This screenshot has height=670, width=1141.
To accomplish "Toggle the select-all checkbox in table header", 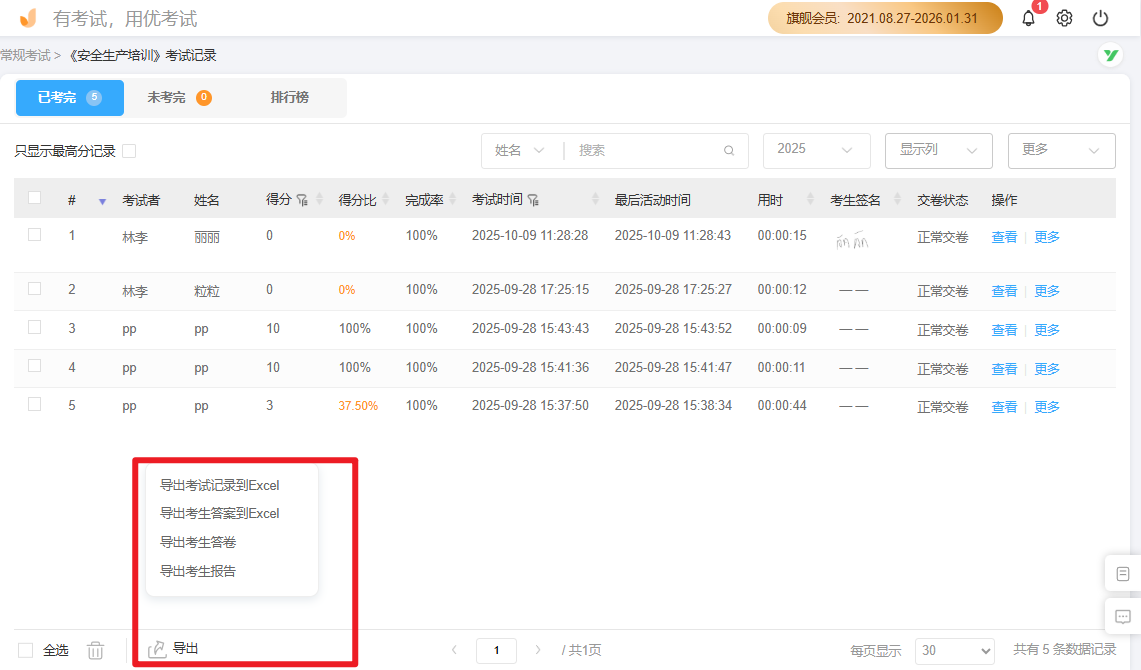I will pyautogui.click(x=34, y=199).
